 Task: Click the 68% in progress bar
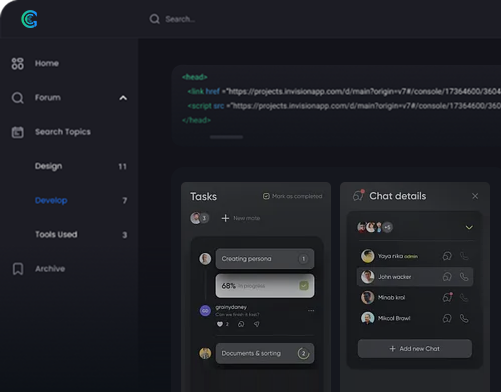click(x=265, y=286)
